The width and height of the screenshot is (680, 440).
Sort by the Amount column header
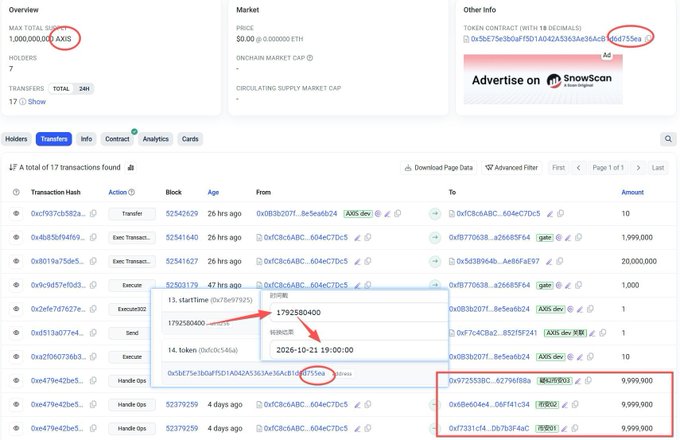tap(632, 192)
